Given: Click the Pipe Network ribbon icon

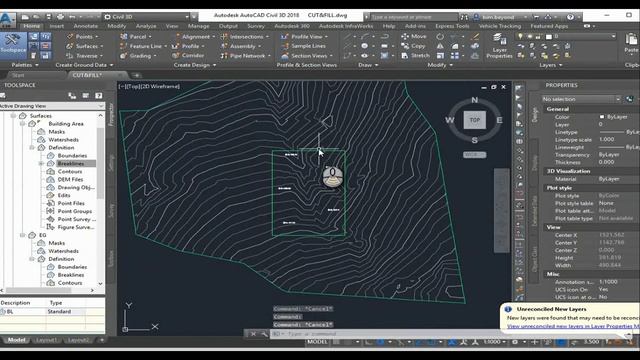Looking at the screenshot, I should point(224,56).
